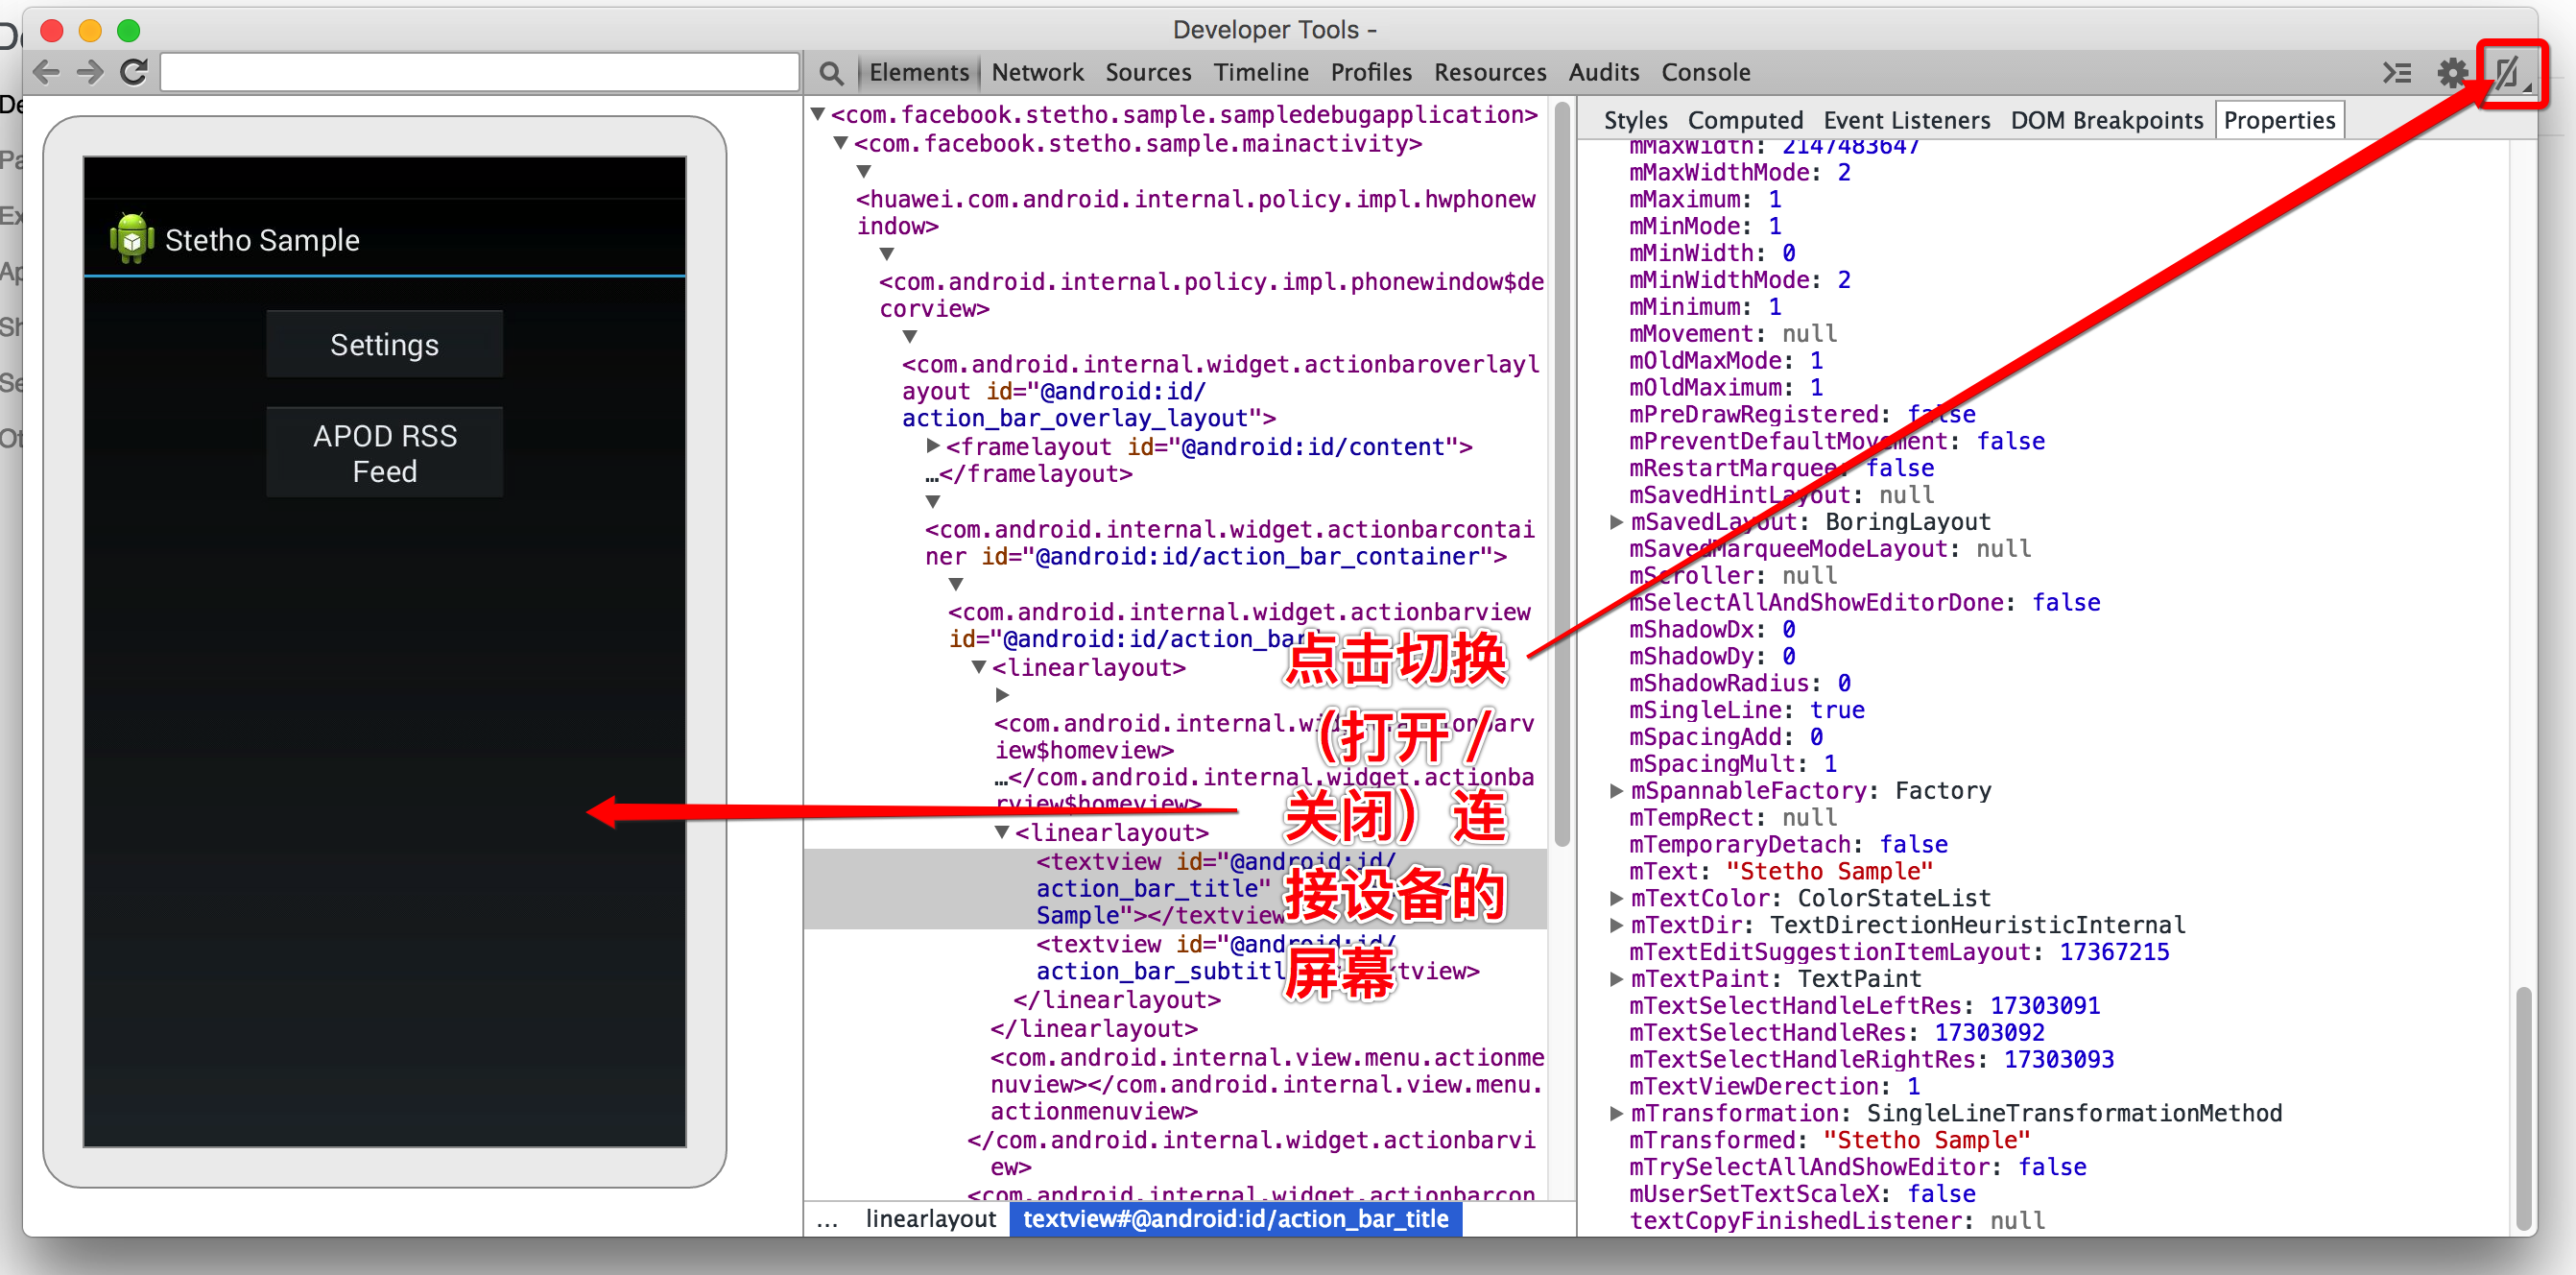Click the URL address input field

480,73
